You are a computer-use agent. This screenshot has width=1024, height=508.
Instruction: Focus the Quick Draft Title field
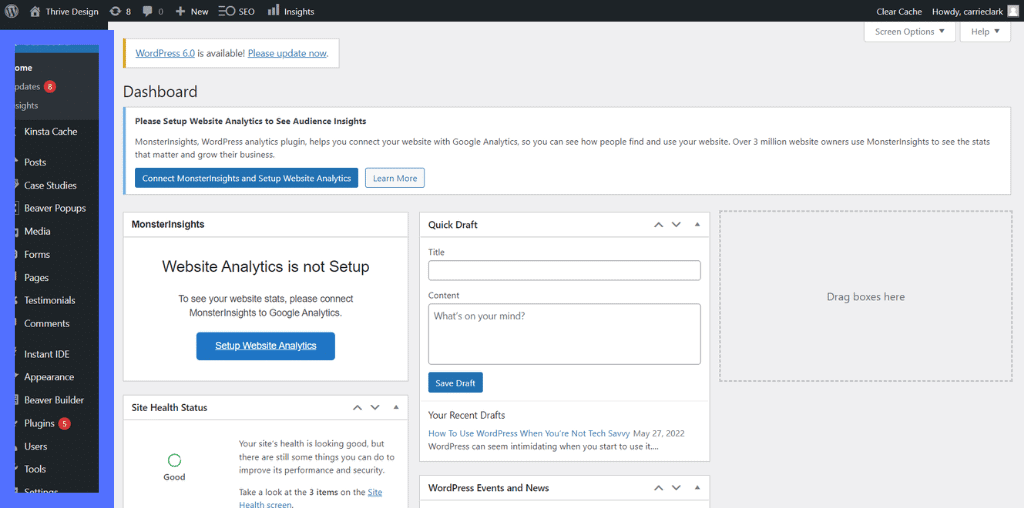tap(564, 270)
